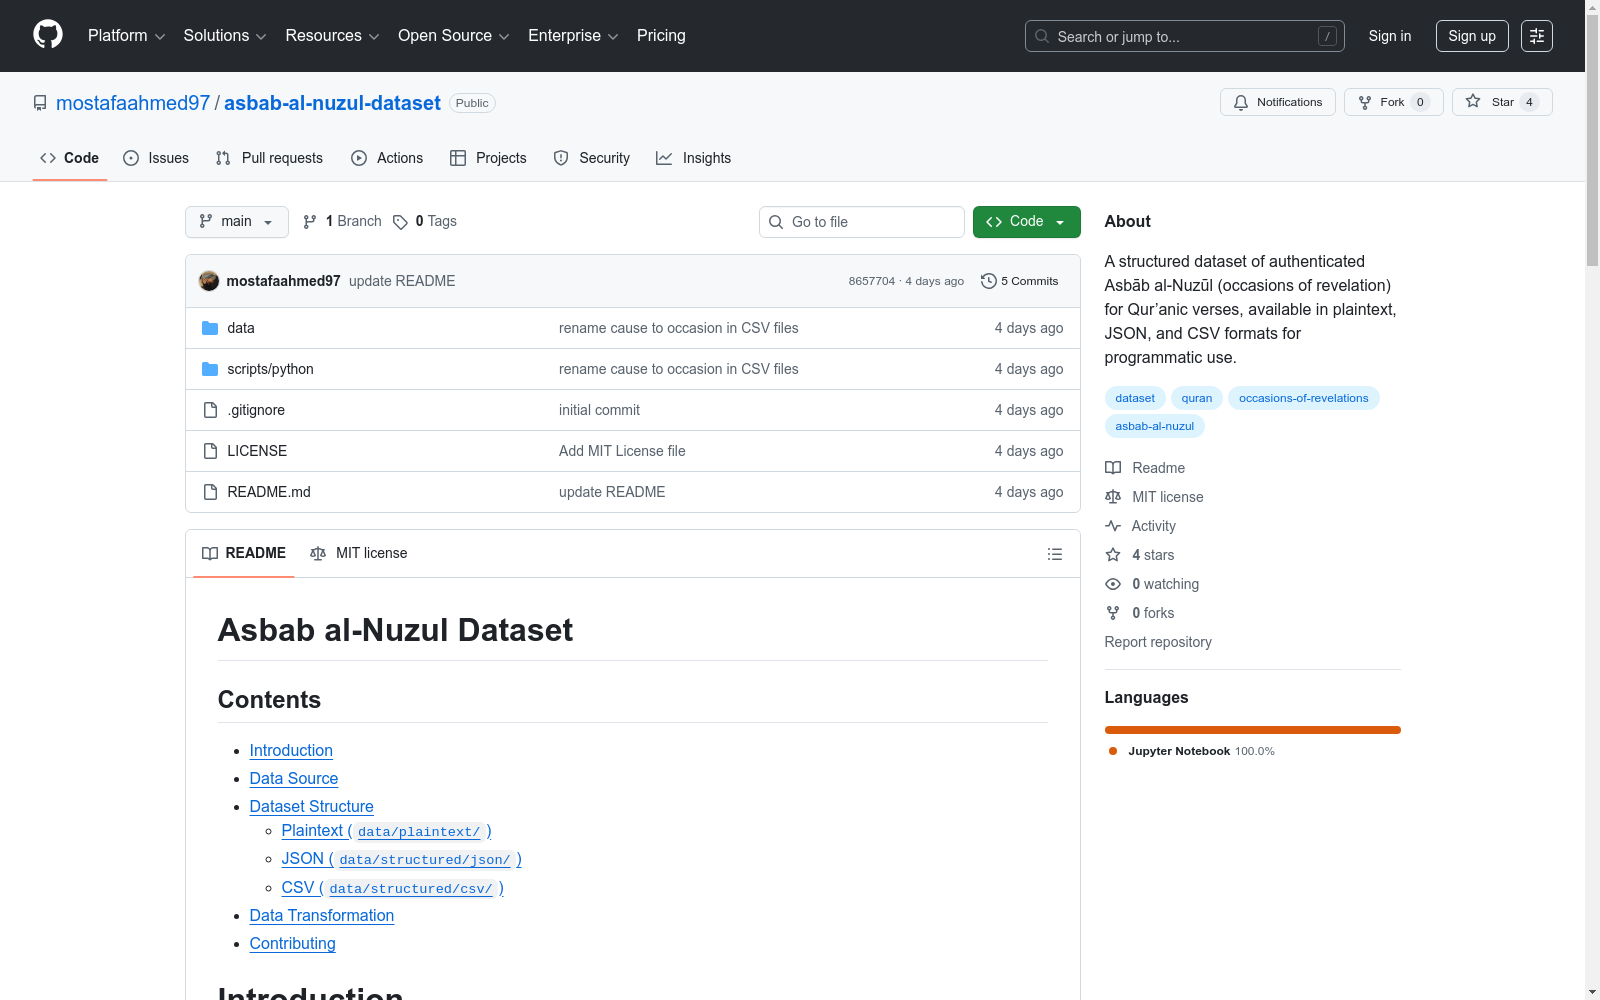This screenshot has height=1000, width=1600.
Task: Switch to the Issues tab
Action: coord(156,158)
